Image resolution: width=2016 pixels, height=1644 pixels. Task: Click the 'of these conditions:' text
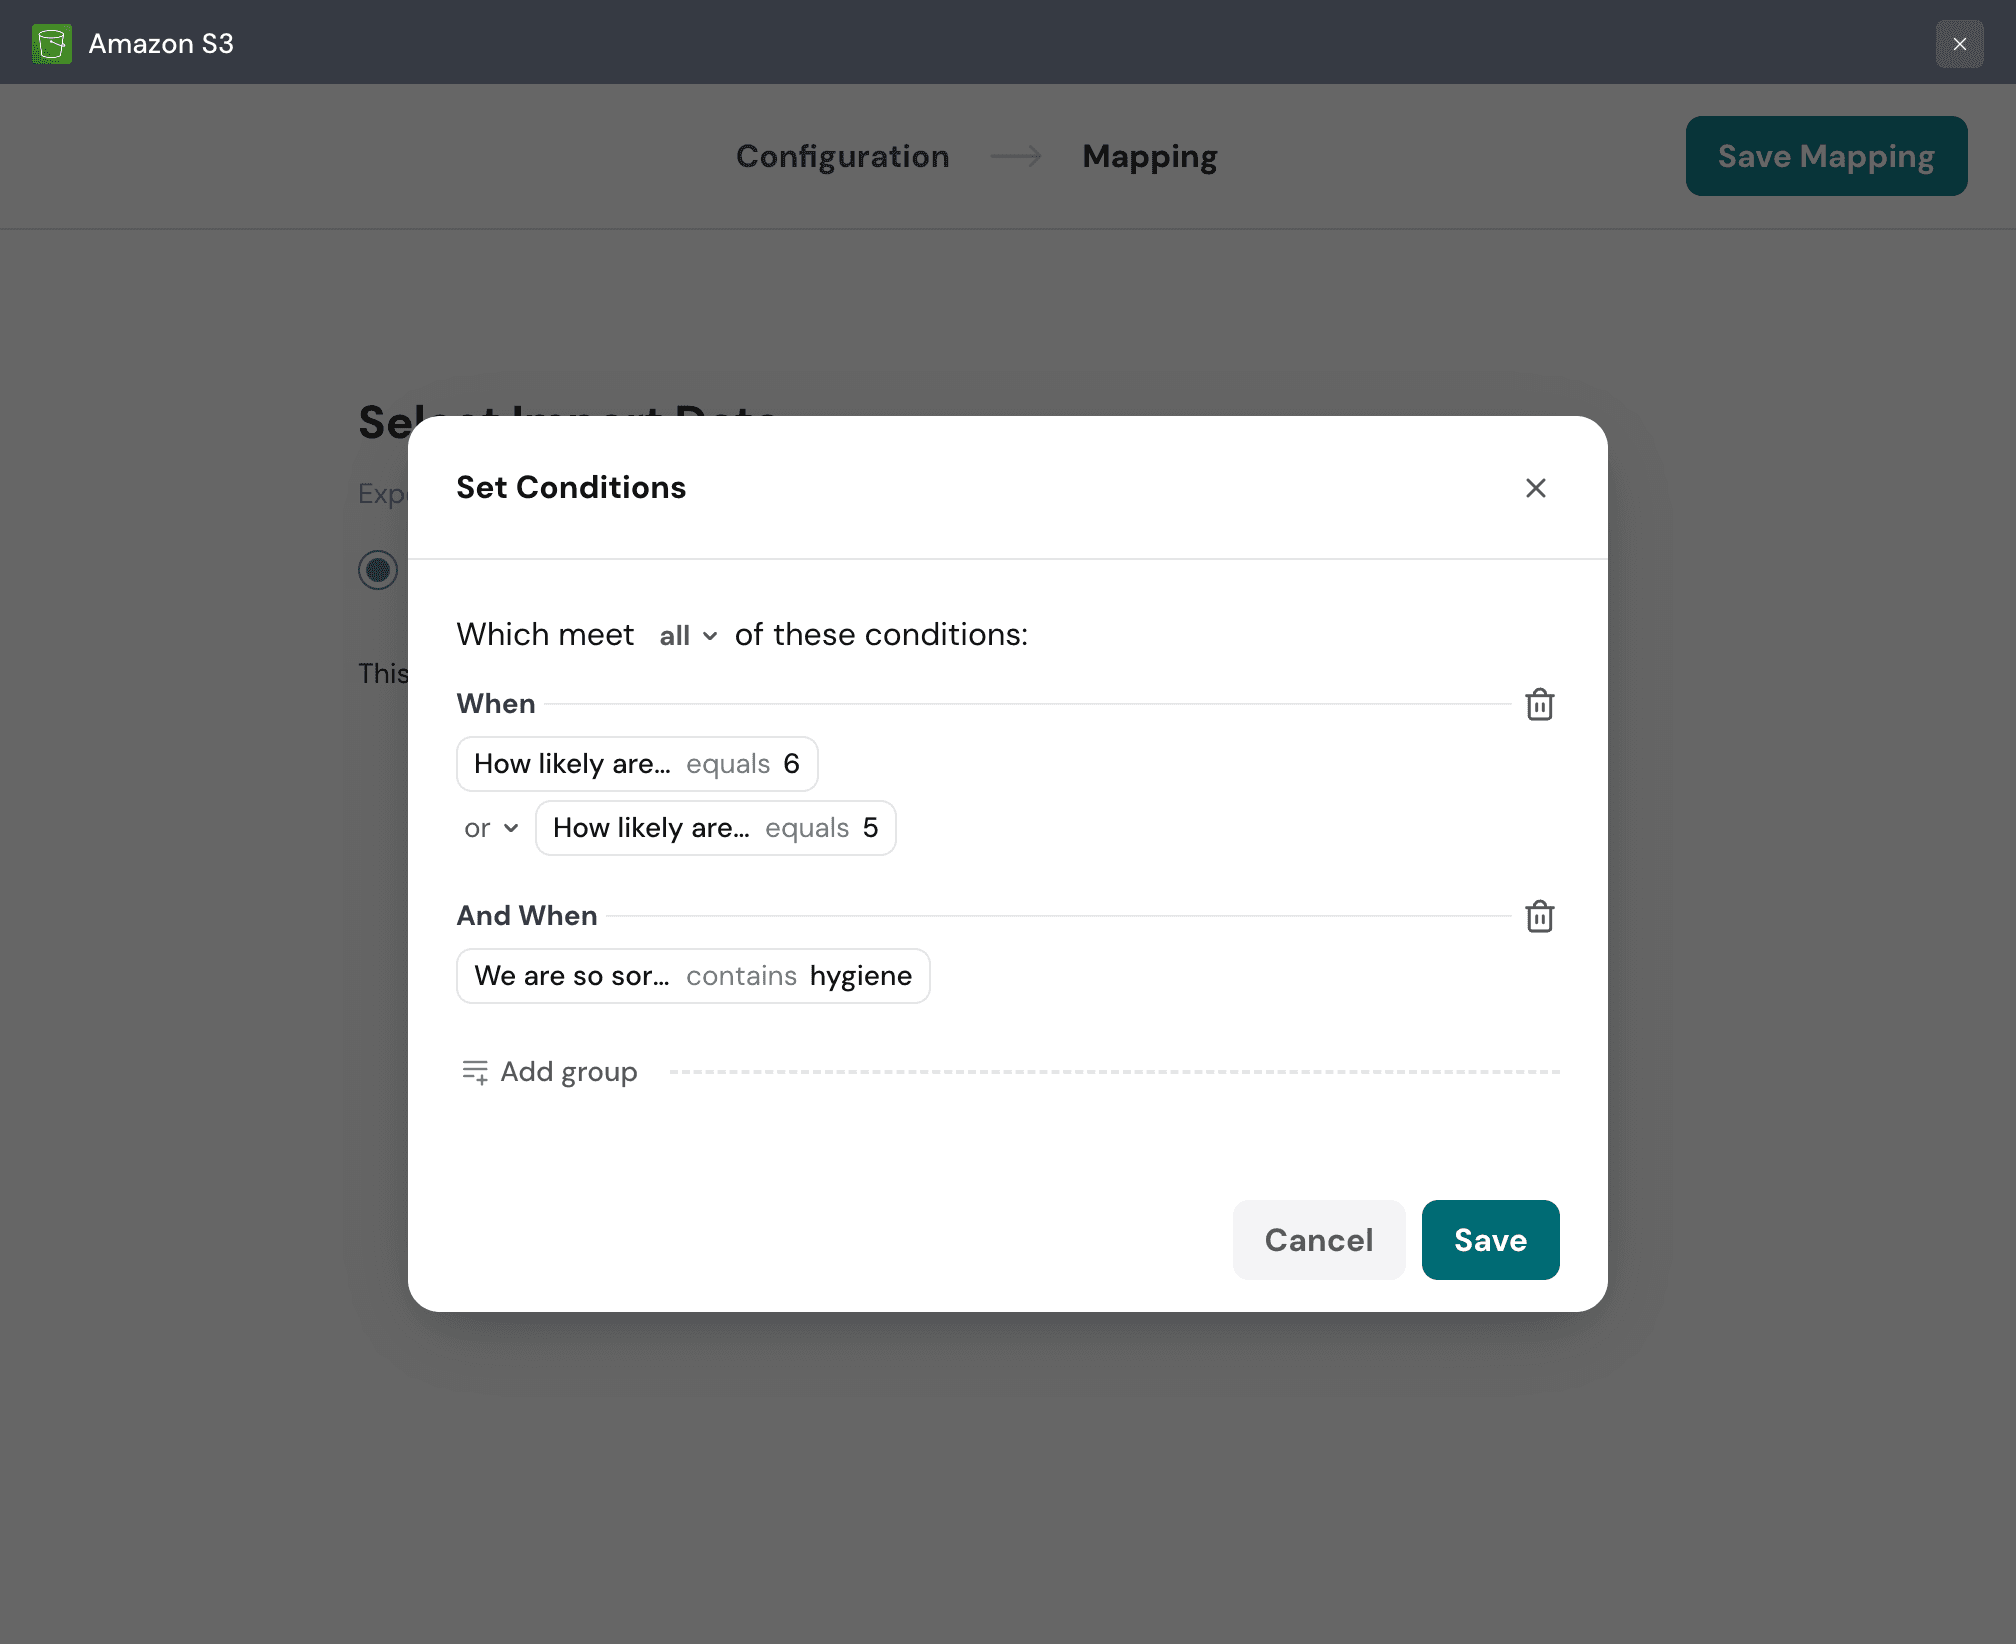point(881,635)
